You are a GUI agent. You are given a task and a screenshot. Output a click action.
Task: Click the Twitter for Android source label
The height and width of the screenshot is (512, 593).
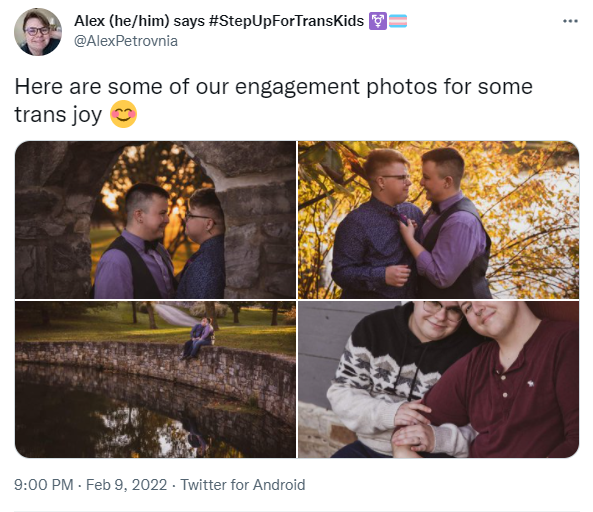243,485
